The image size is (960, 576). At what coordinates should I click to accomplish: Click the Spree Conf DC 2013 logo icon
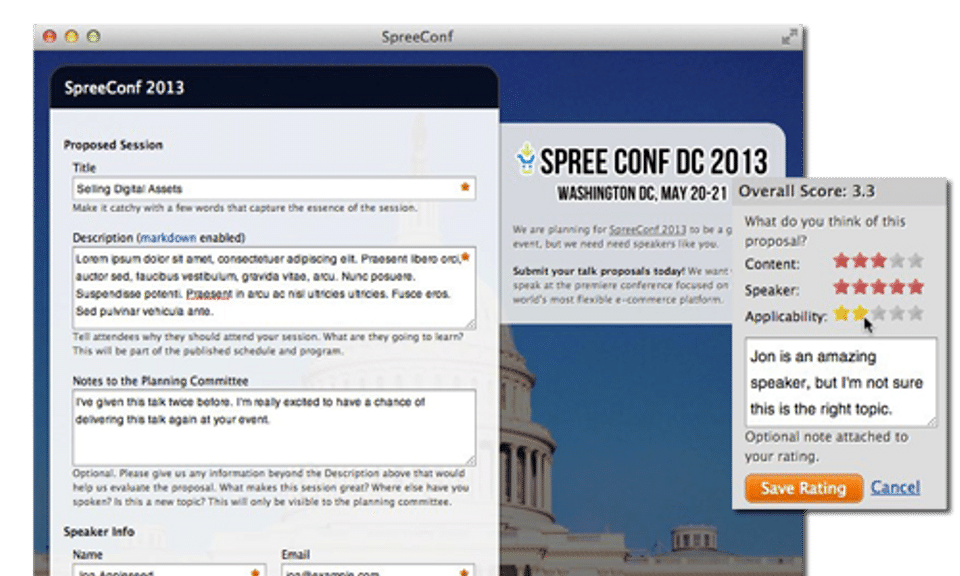point(525,159)
